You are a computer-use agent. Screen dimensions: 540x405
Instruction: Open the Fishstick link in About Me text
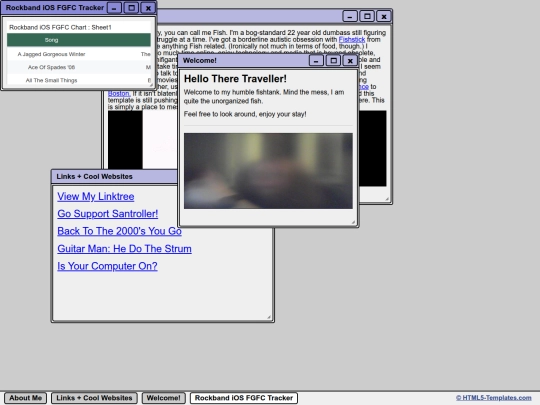pos(352,40)
